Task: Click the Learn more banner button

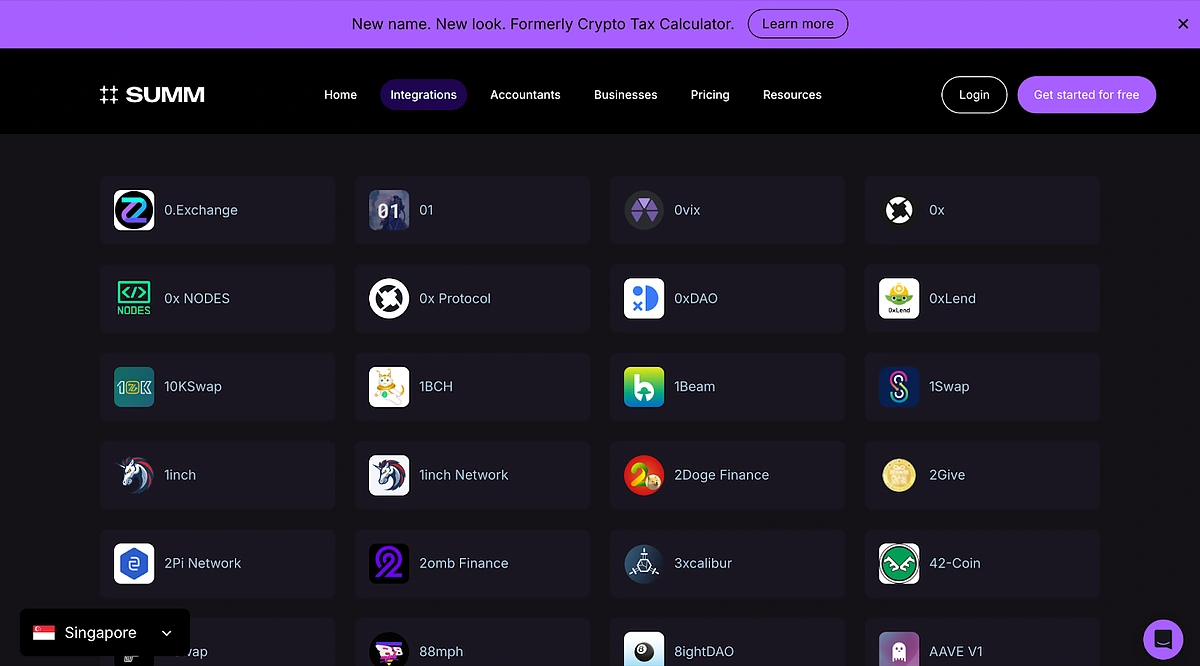Action: pos(797,23)
